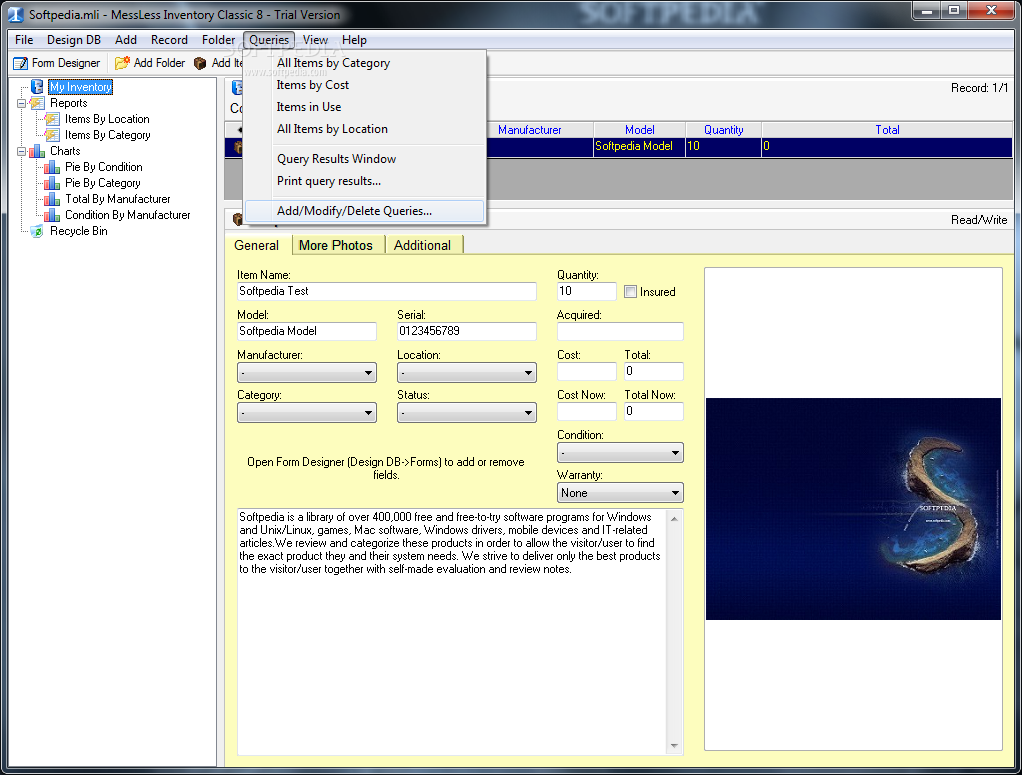This screenshot has height=775, width=1022.
Task: Click the application icon in title bar
Action: click(x=16, y=14)
